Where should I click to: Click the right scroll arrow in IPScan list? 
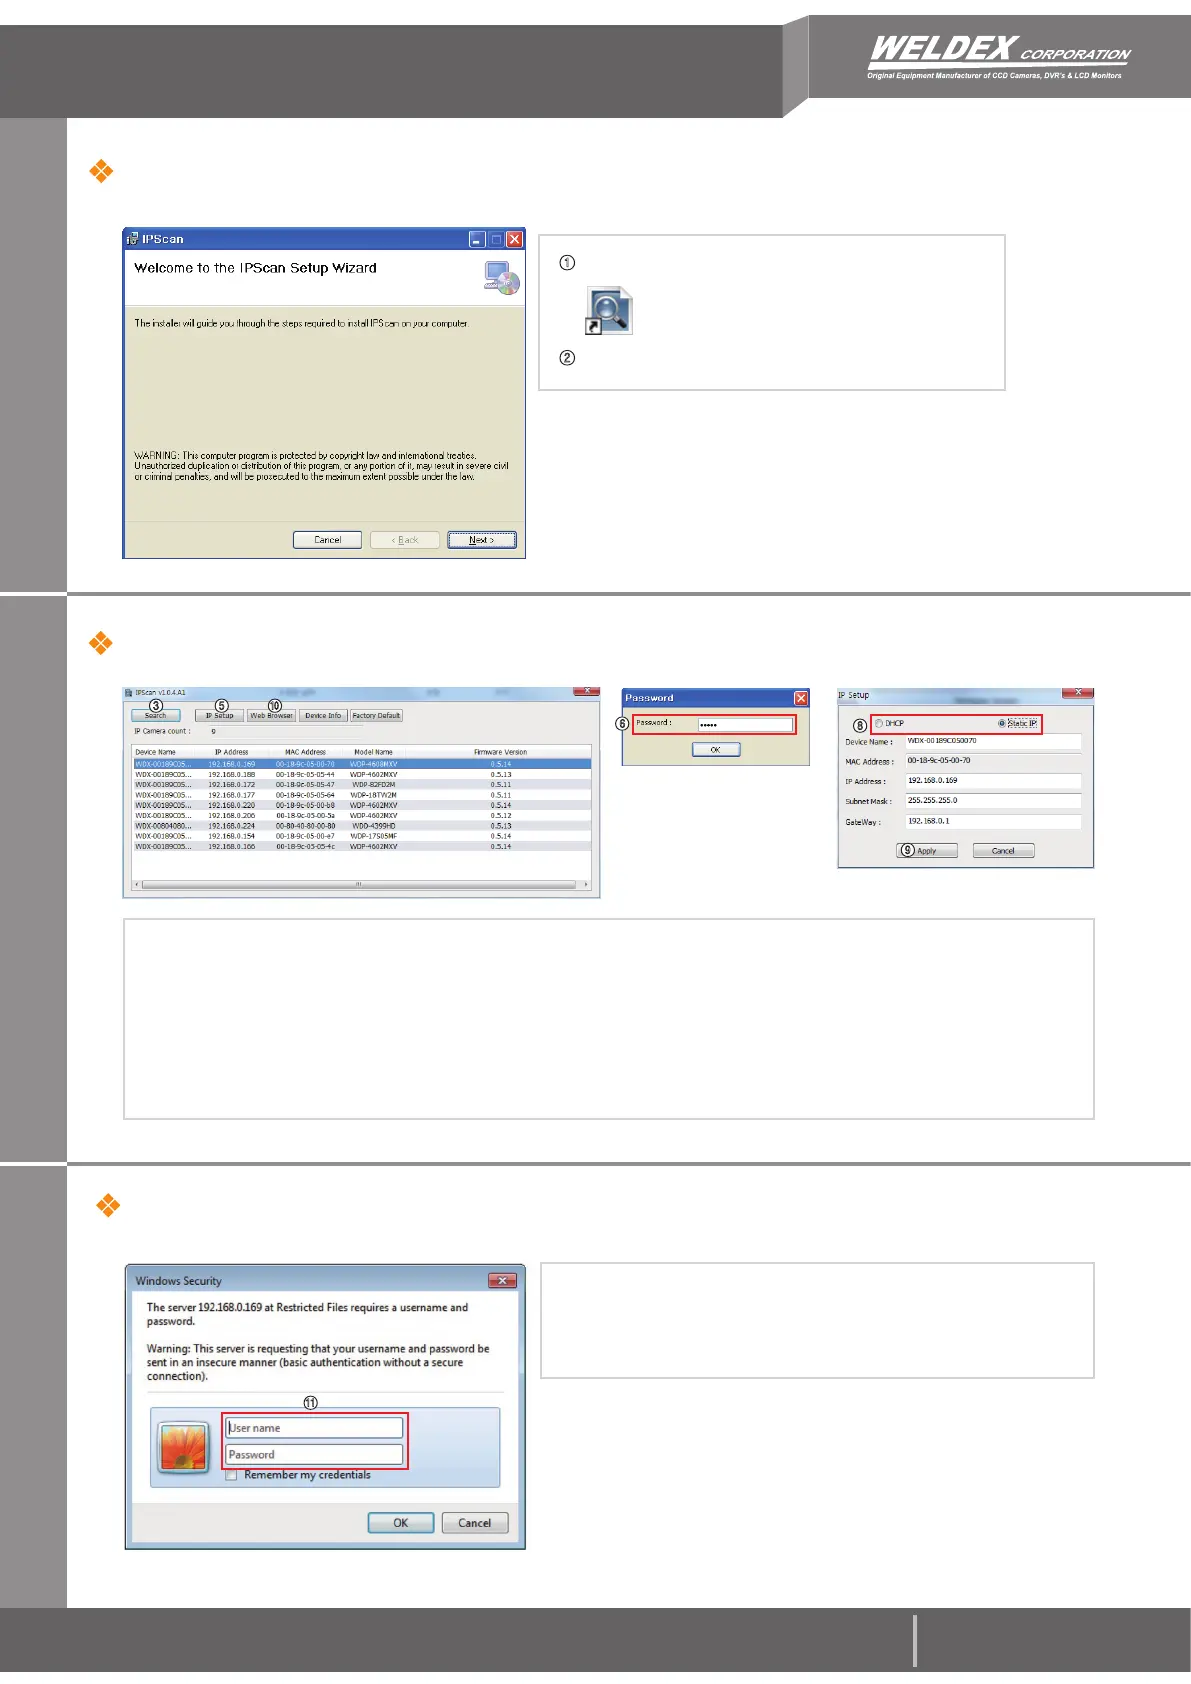tap(585, 884)
